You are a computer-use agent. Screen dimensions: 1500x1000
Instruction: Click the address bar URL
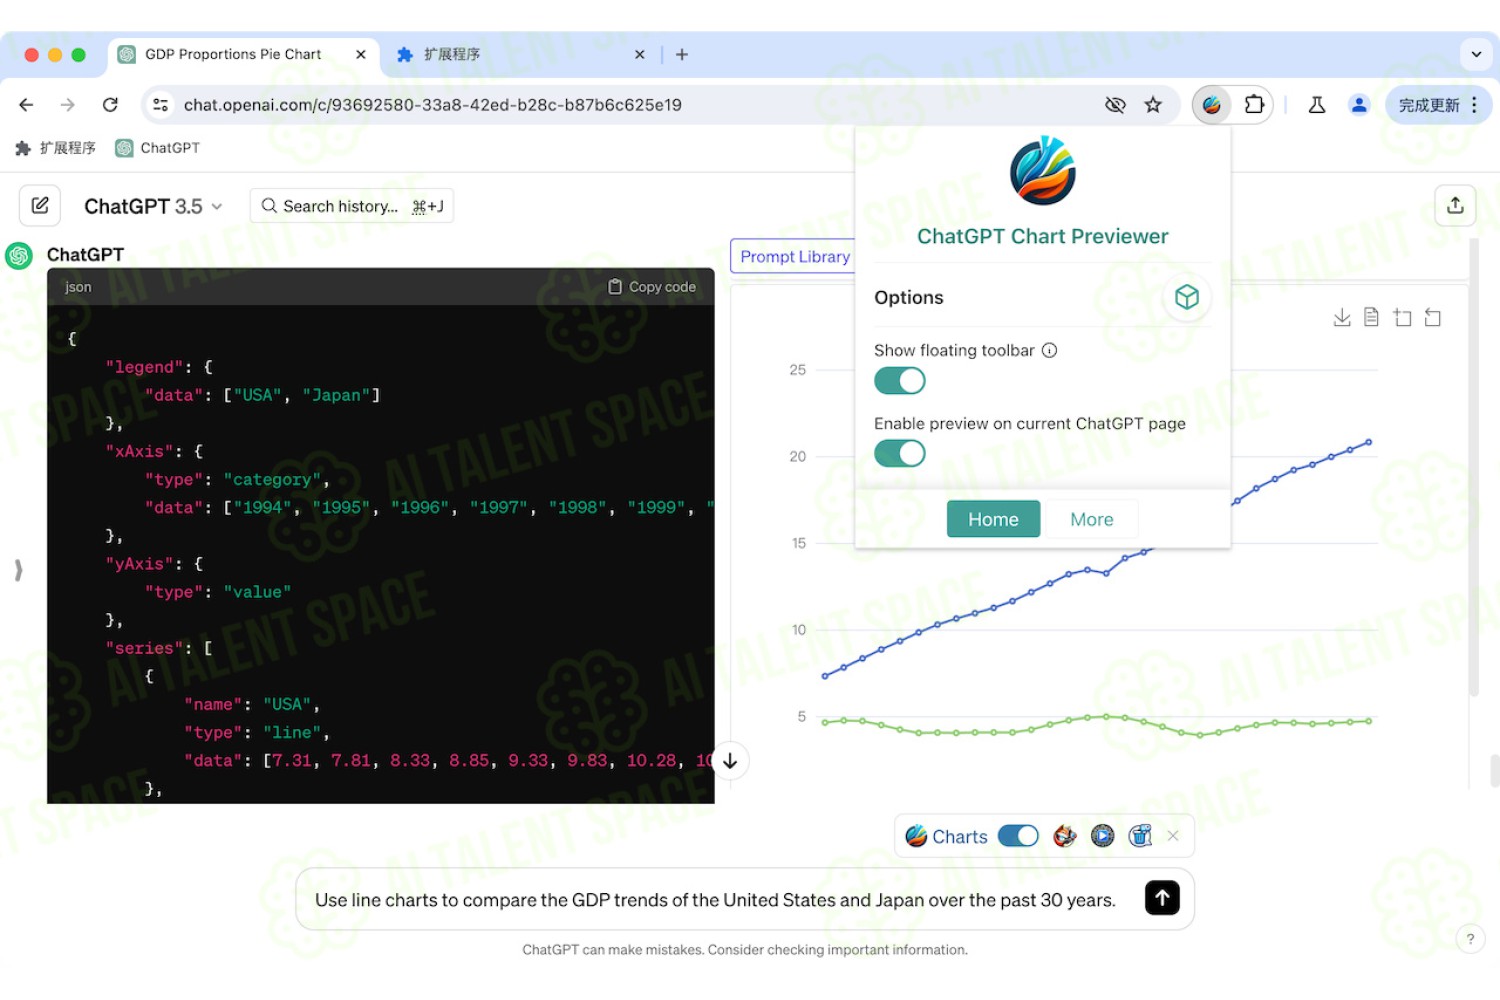(x=432, y=105)
